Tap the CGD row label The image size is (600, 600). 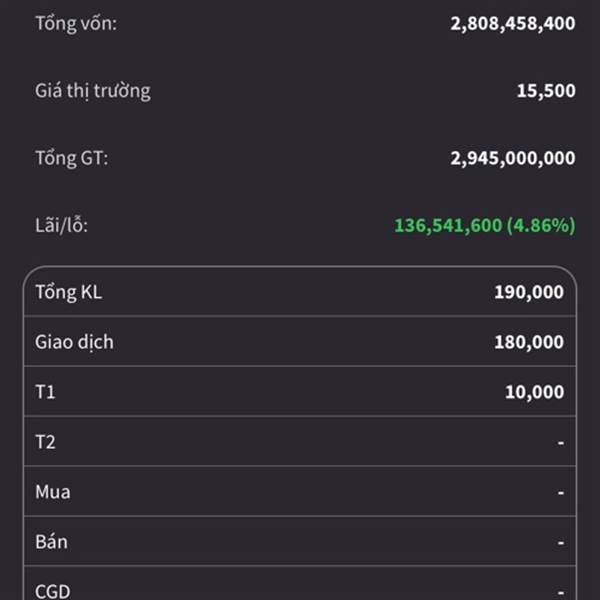[53, 590]
